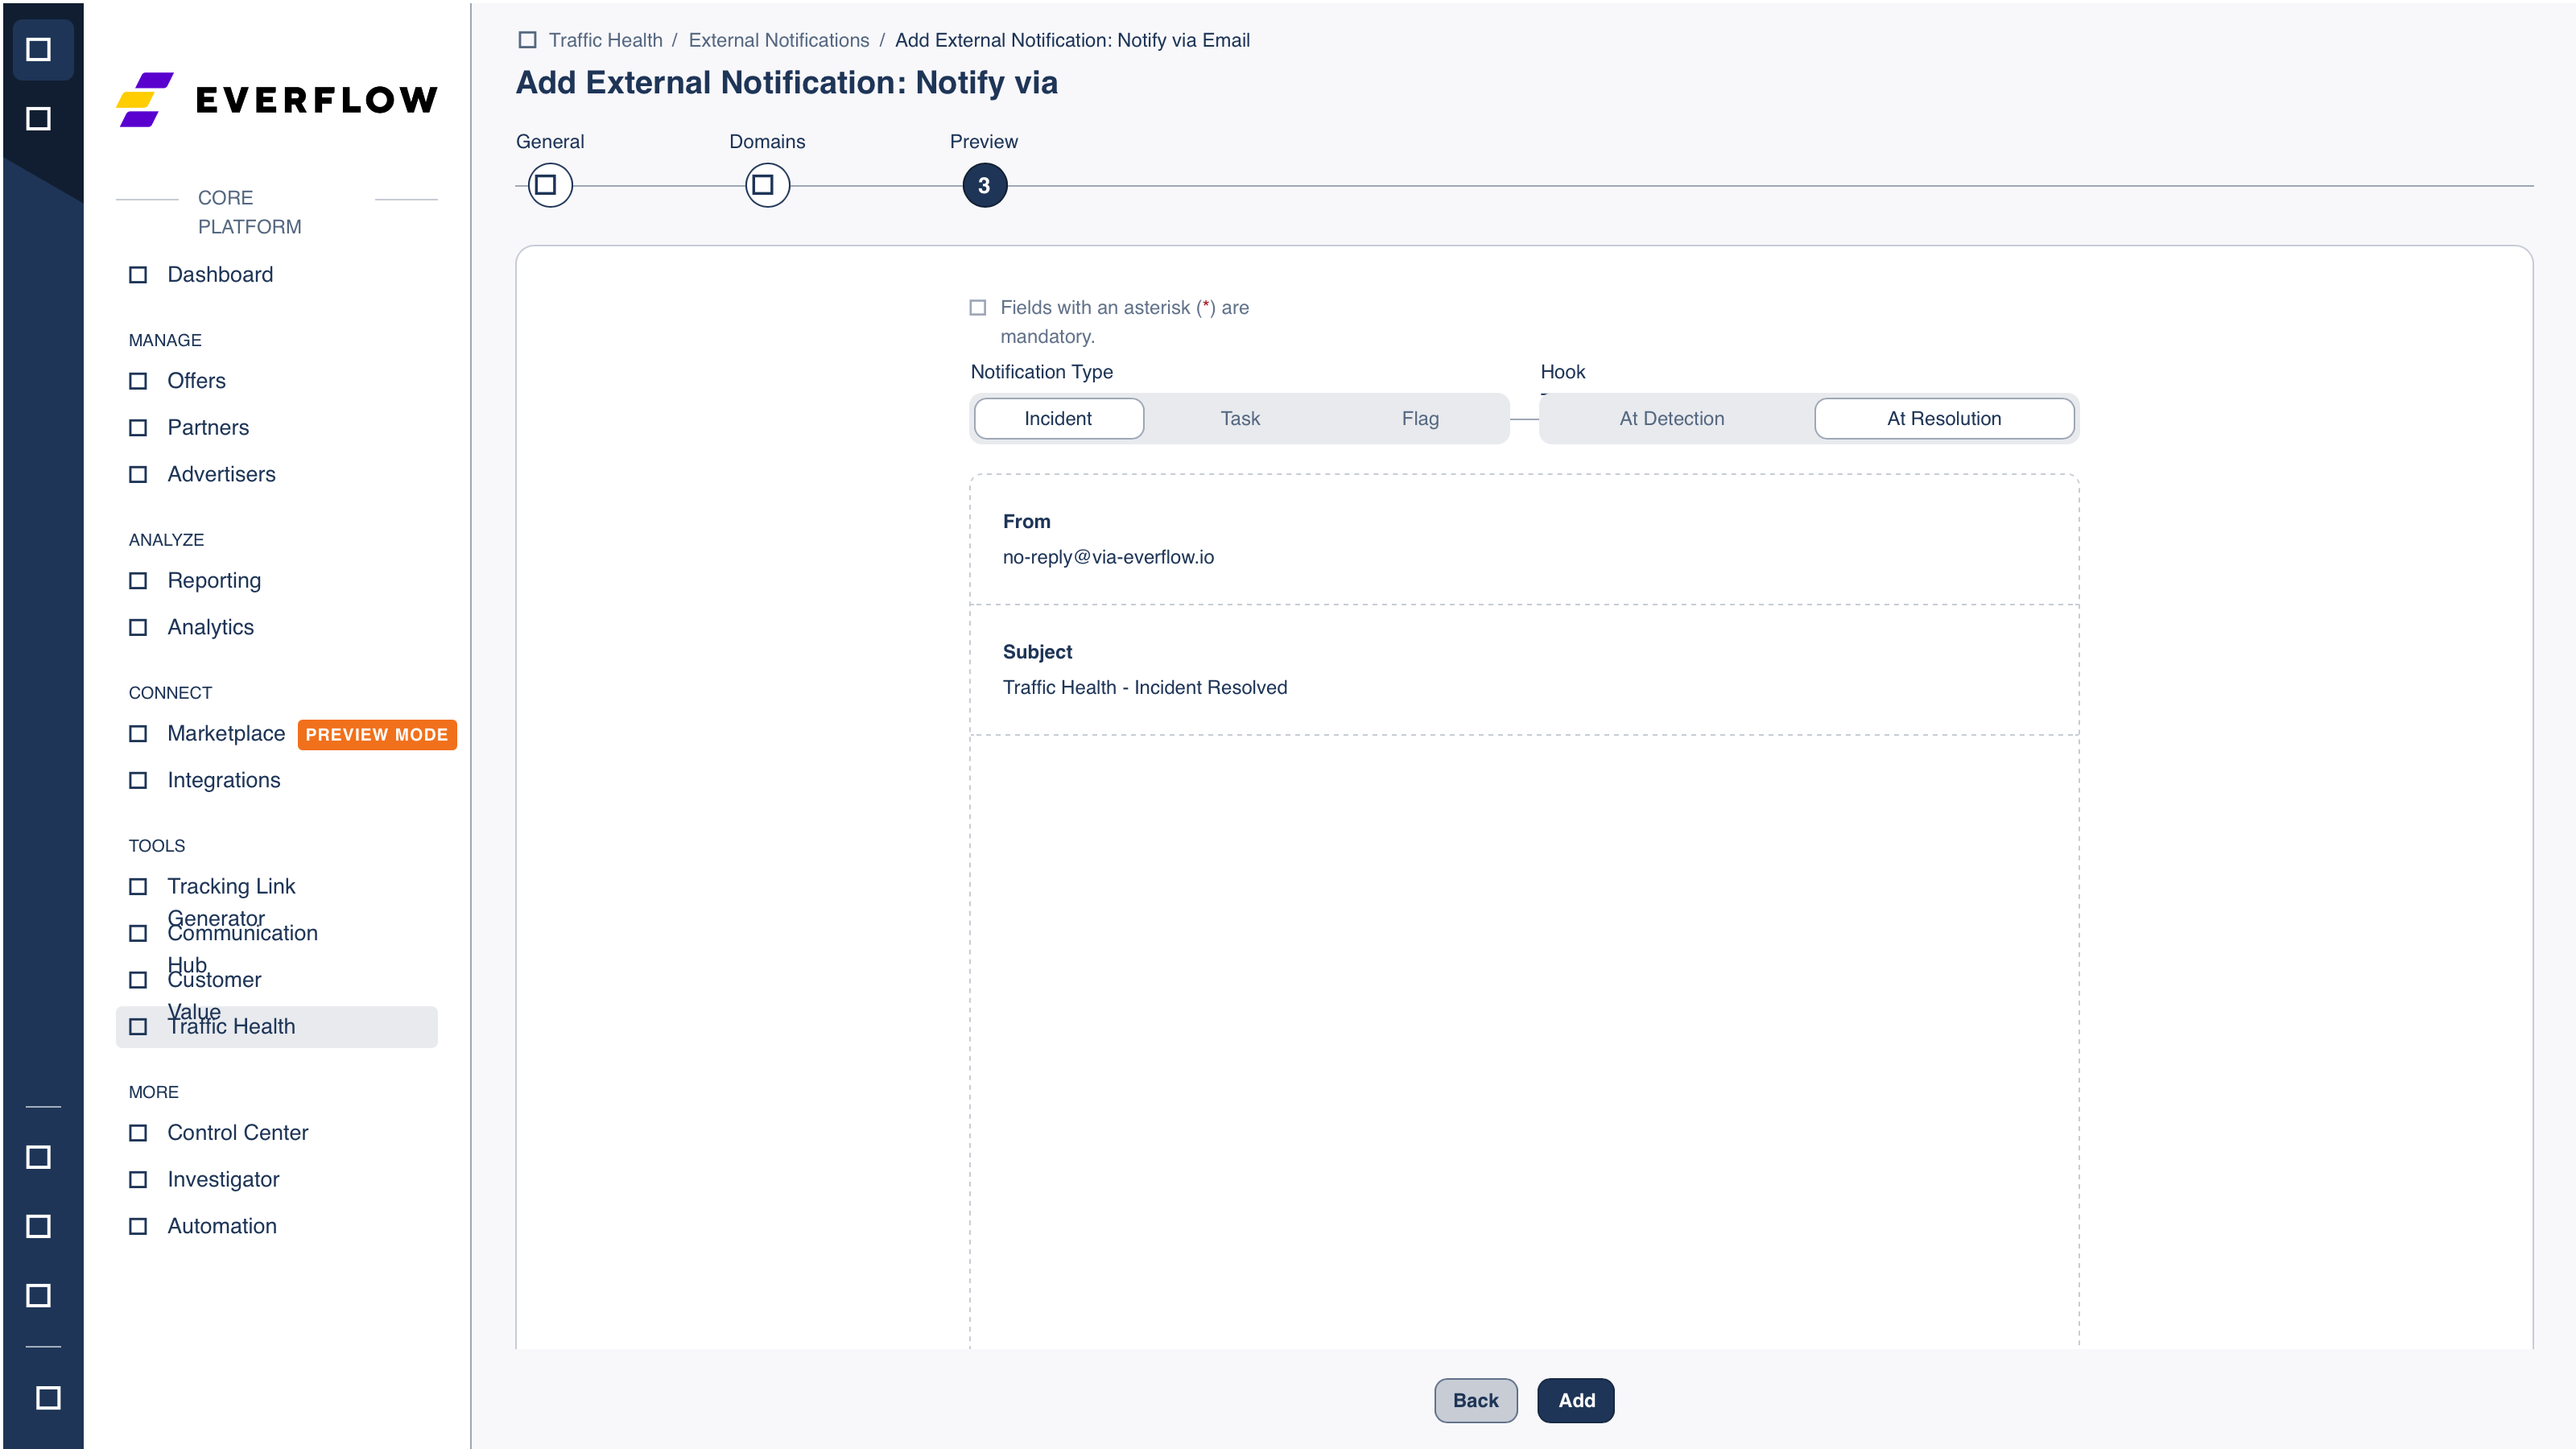The image size is (2576, 1449).
Task: Go to Partners page
Action: coord(276,428)
